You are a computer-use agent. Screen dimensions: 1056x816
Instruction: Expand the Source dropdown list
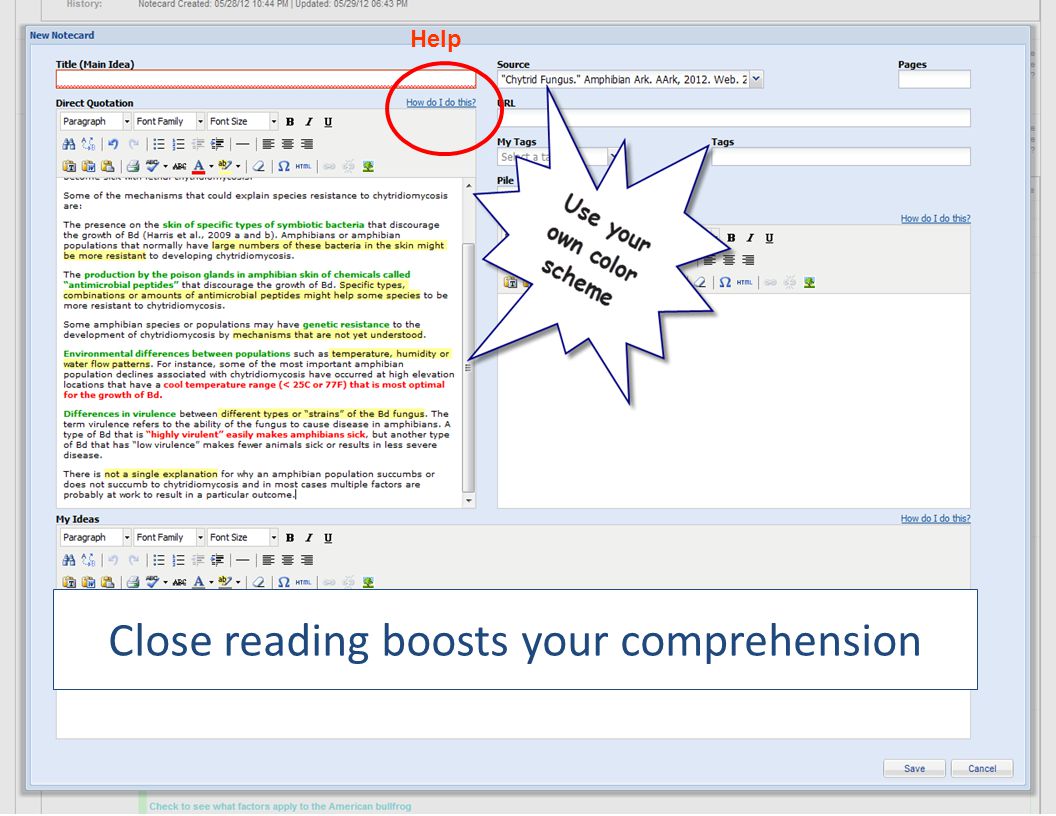pyautogui.click(x=756, y=79)
